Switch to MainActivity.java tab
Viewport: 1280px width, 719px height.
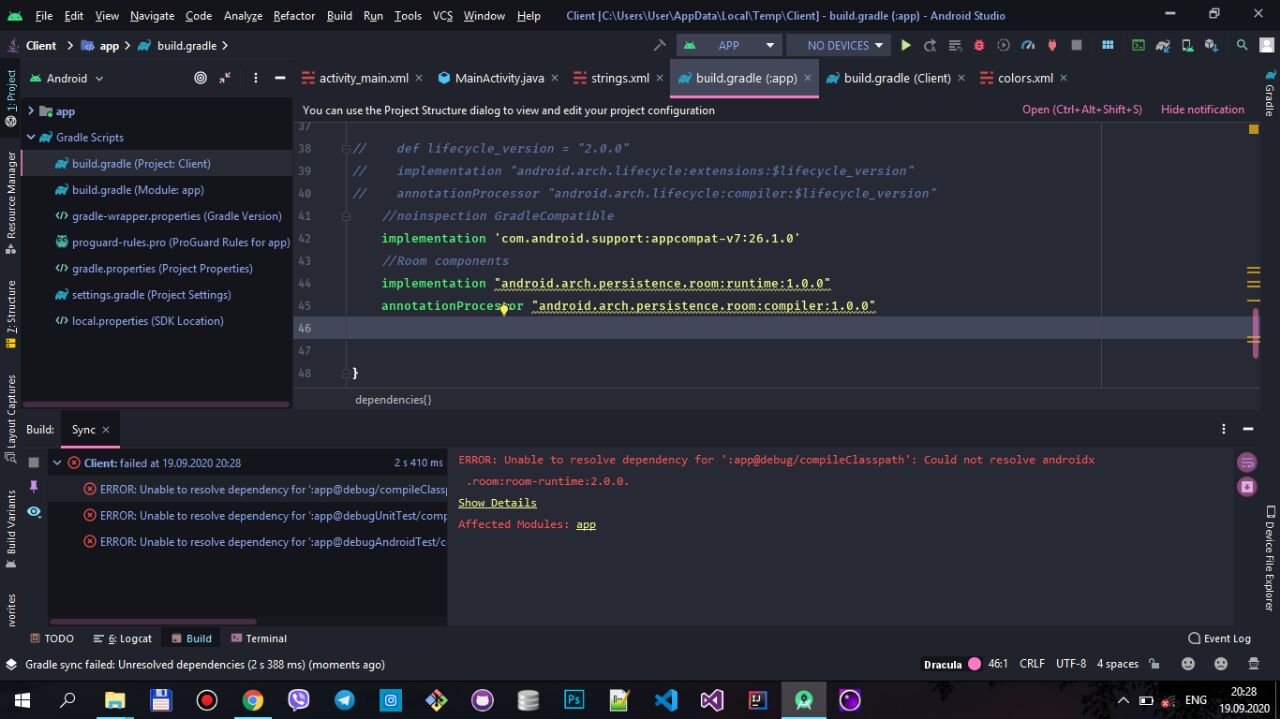(498, 78)
